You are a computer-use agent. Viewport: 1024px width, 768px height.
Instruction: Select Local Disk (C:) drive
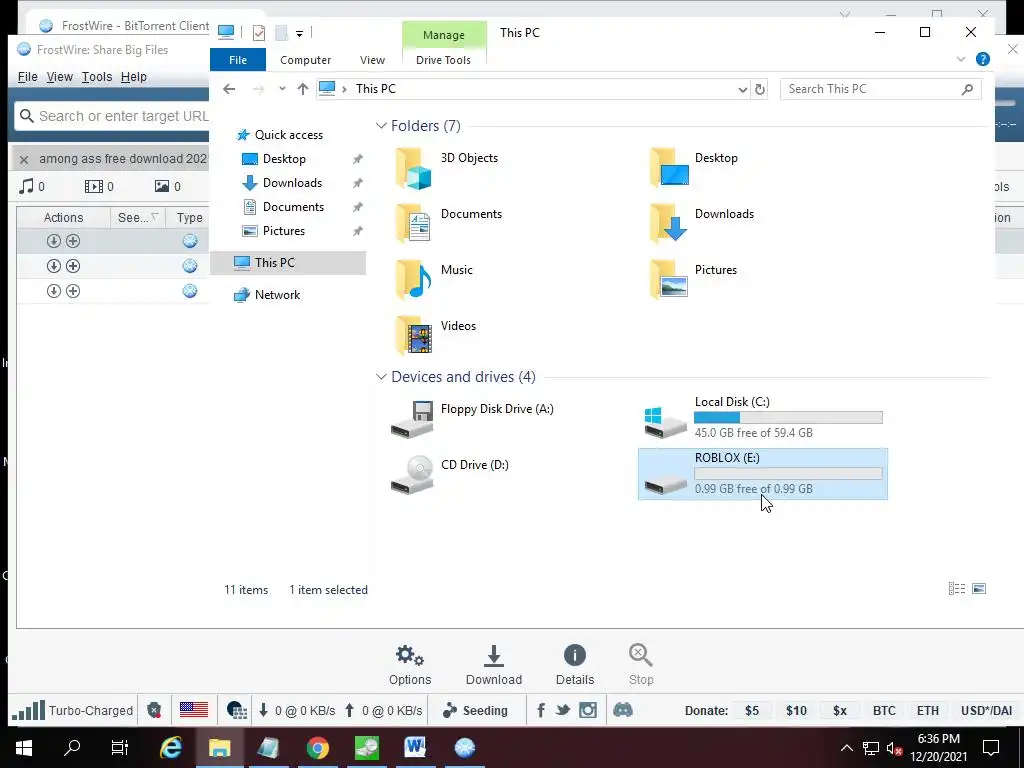coord(763,418)
